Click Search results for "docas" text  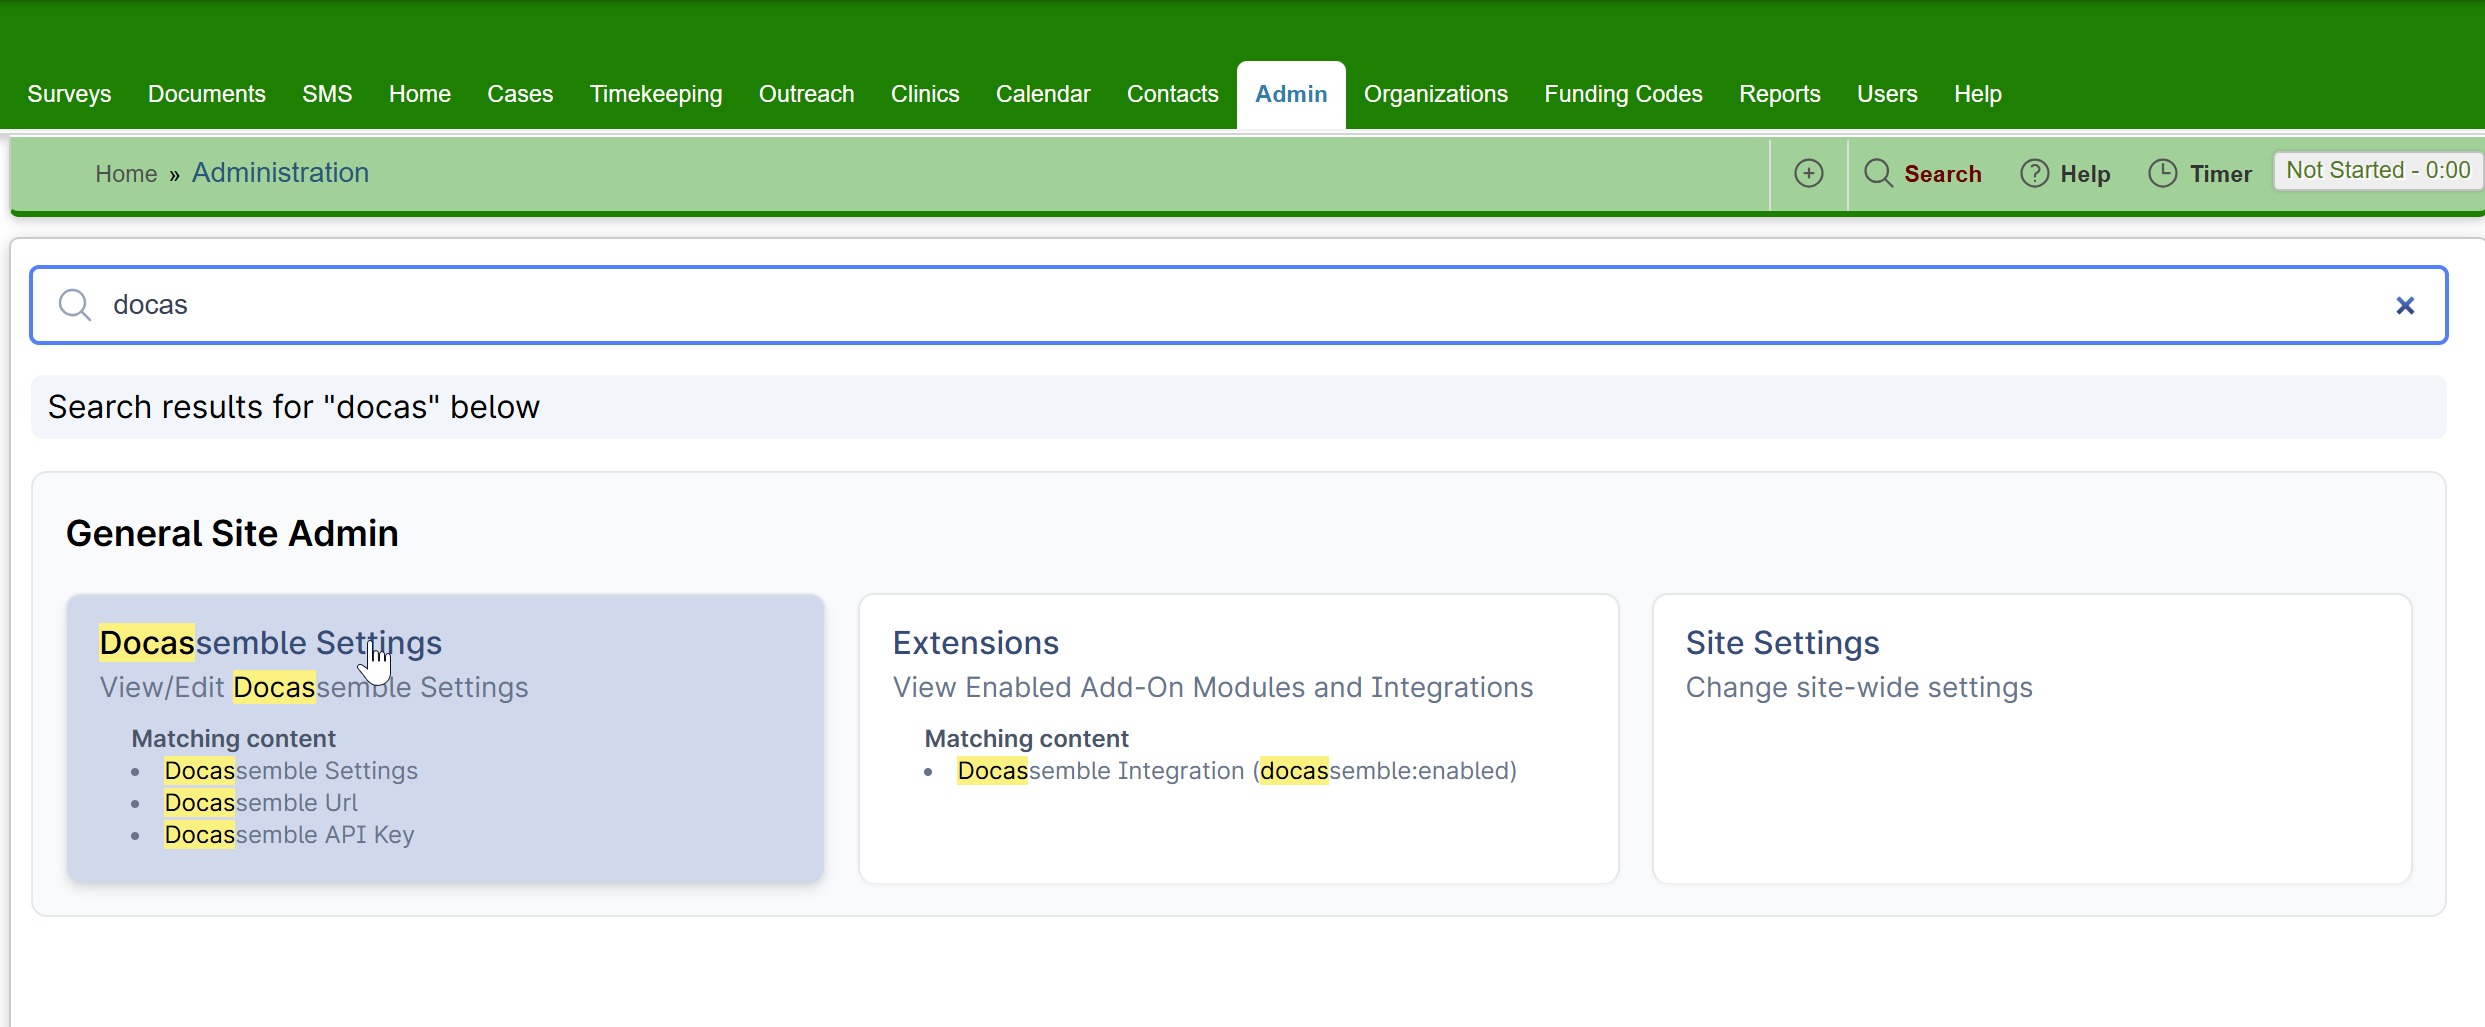(x=294, y=407)
